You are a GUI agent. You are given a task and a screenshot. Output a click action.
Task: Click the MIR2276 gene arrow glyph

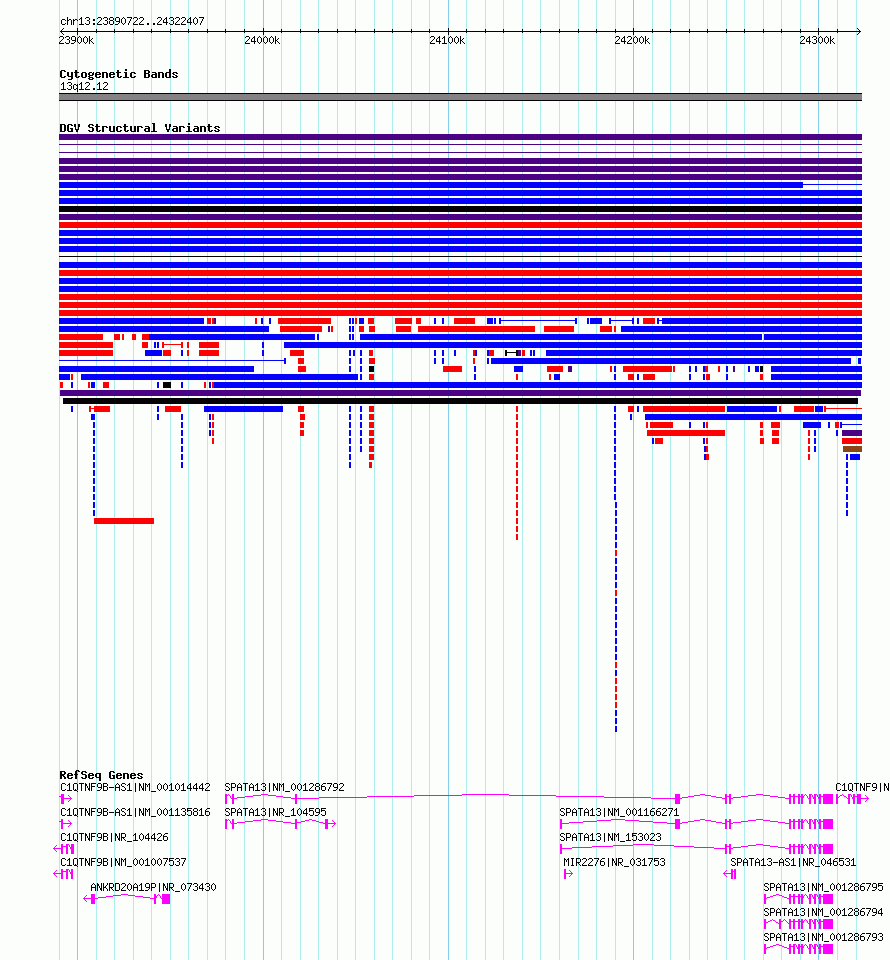(x=568, y=874)
